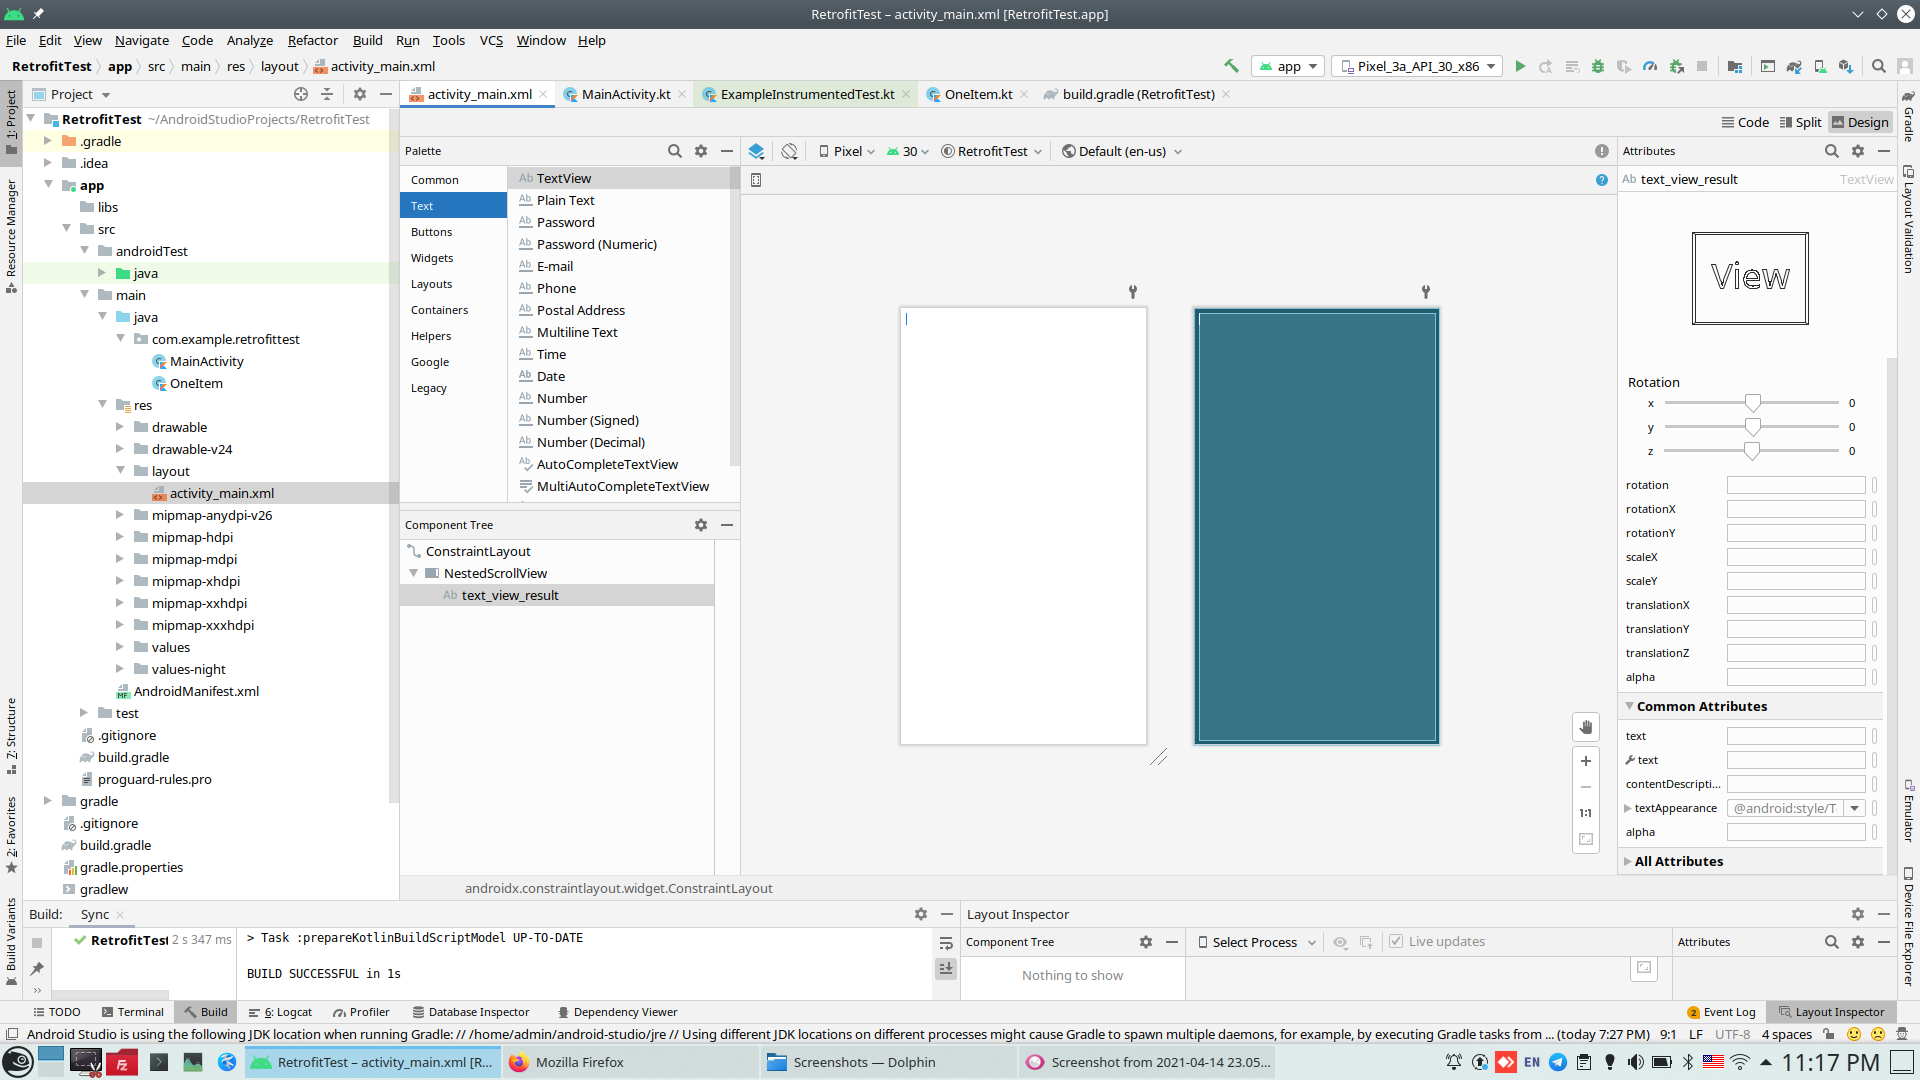Expand the mipmap-hdpi folder

click(120, 537)
